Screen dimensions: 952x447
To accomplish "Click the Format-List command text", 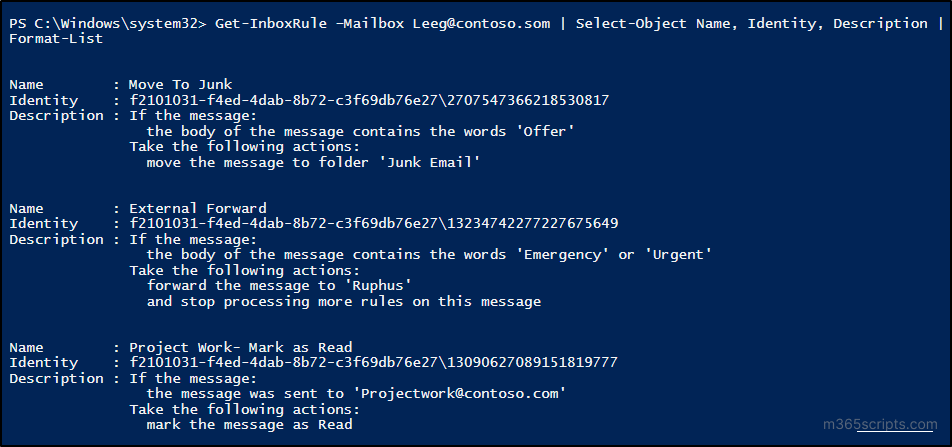I will [x=56, y=39].
